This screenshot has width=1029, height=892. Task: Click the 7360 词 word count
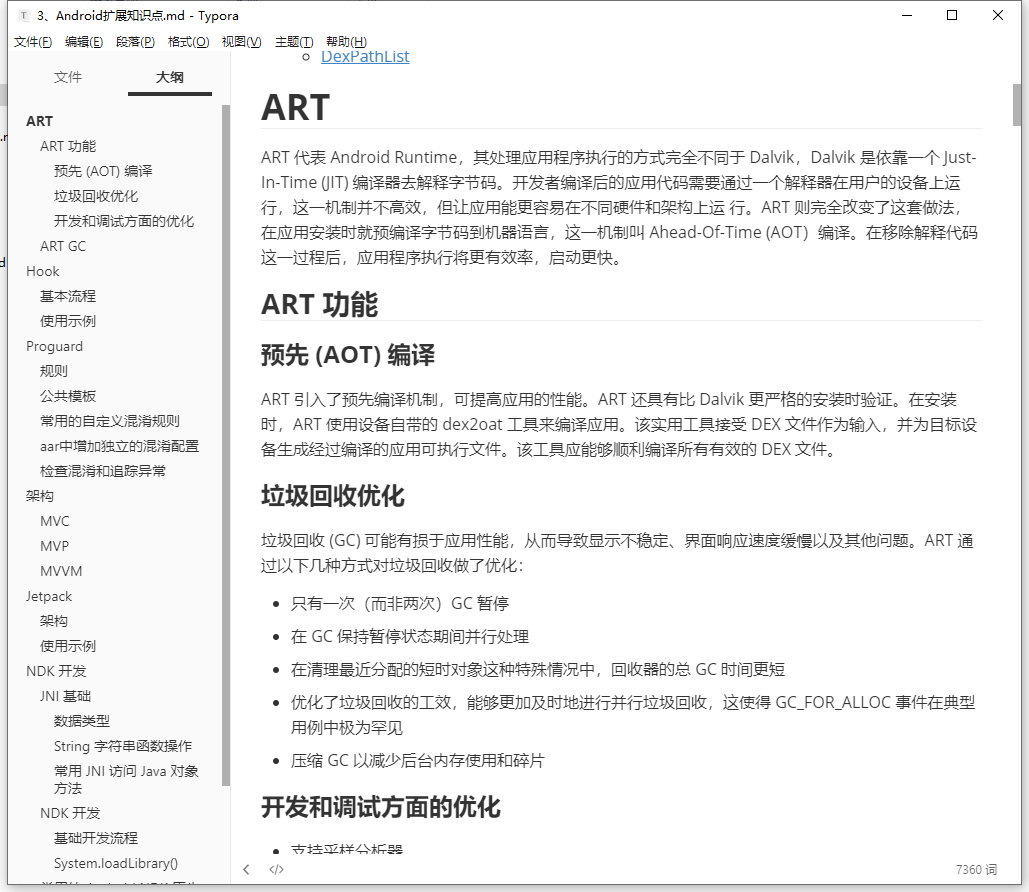click(x=976, y=870)
